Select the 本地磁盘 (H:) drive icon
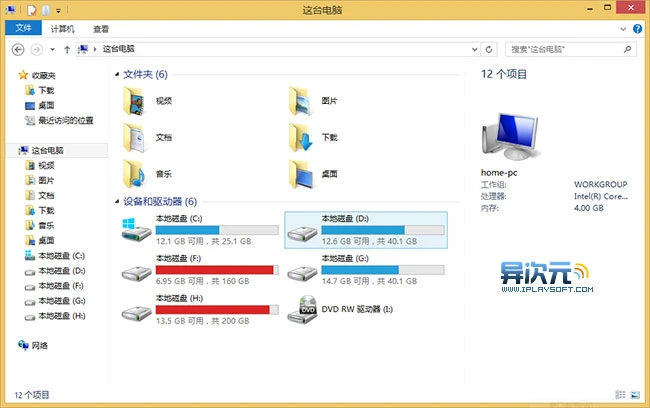This screenshot has height=408, width=650. click(136, 313)
